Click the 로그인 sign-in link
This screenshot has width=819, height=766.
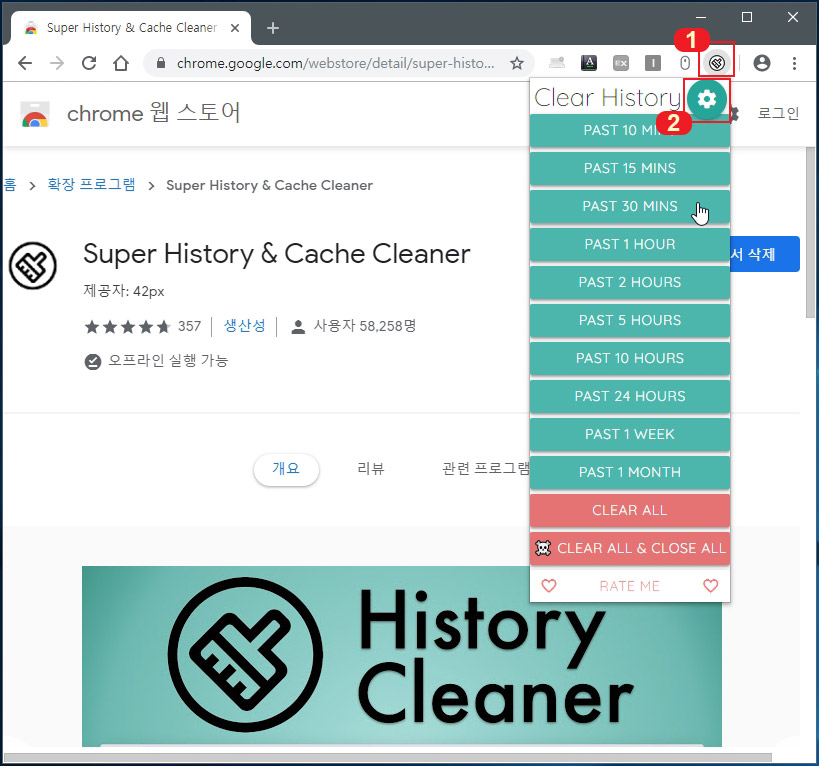(x=778, y=114)
